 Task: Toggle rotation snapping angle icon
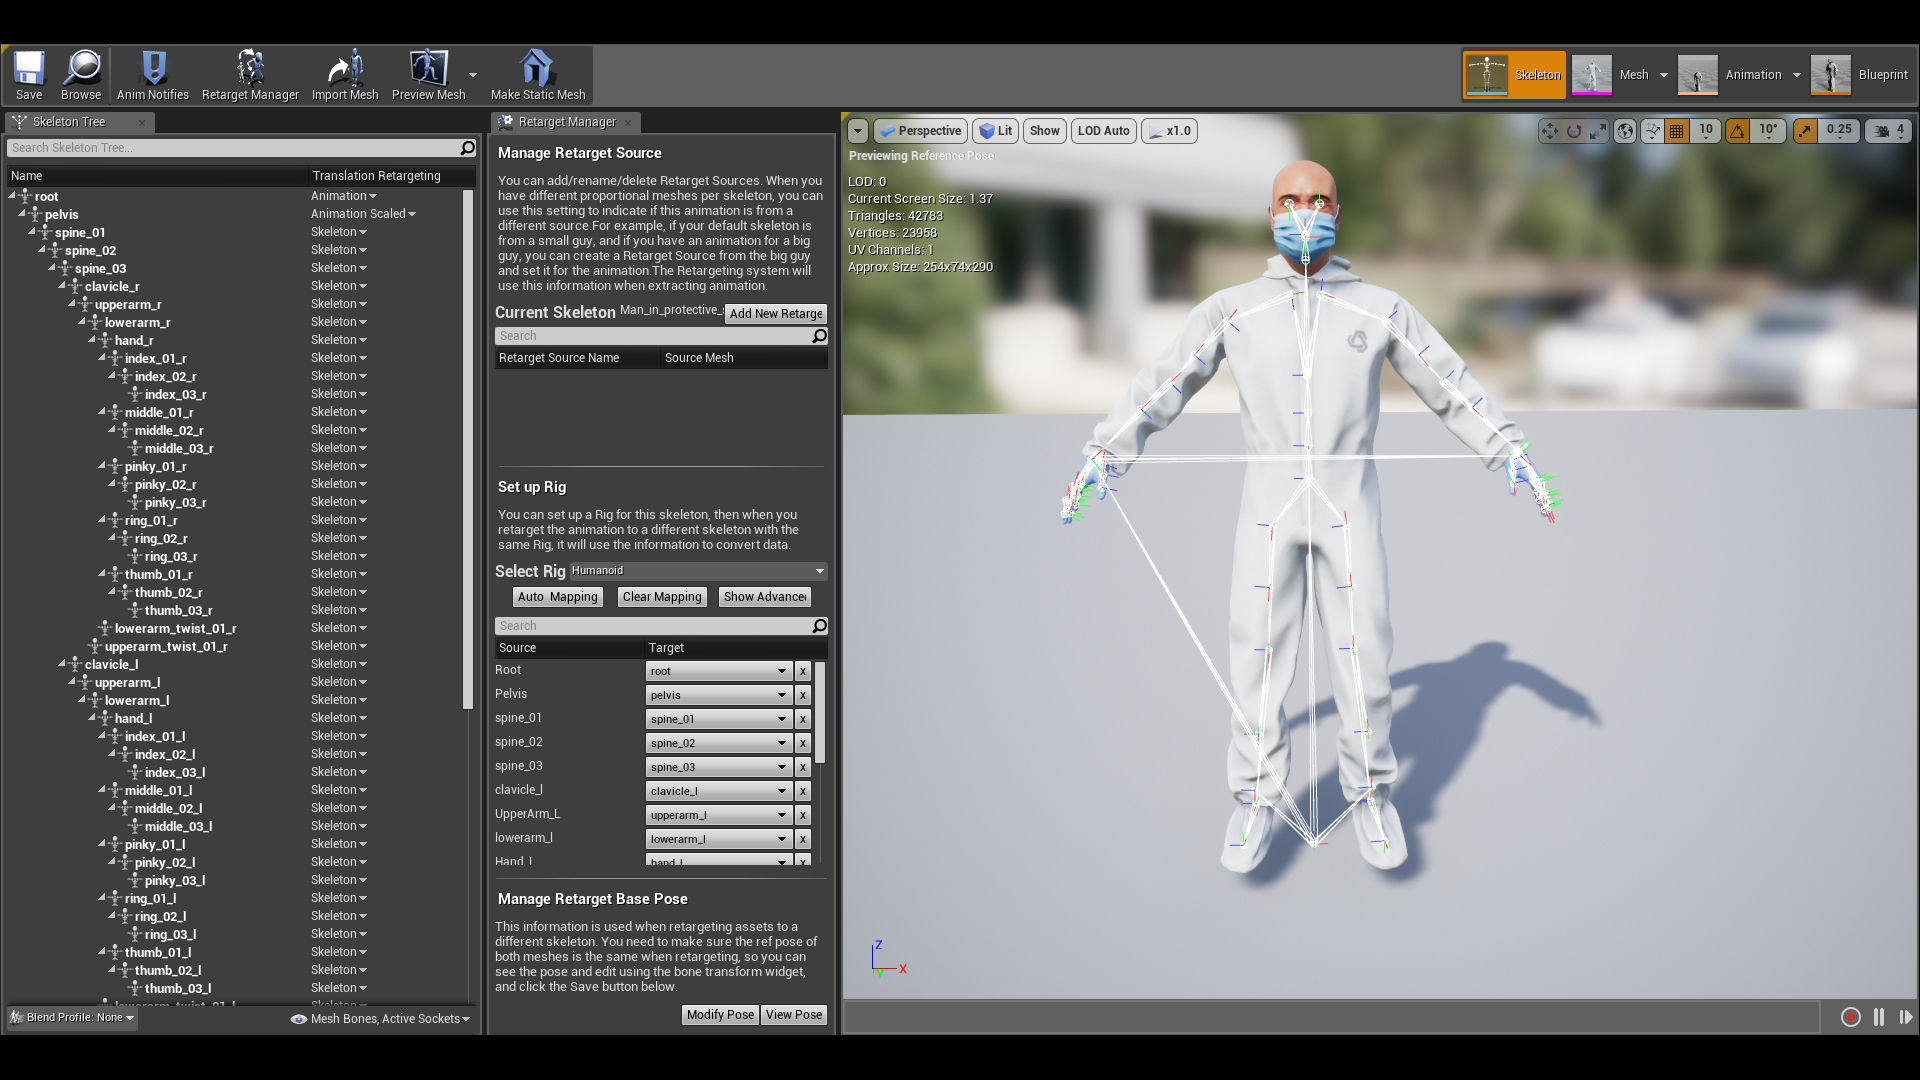point(1738,131)
